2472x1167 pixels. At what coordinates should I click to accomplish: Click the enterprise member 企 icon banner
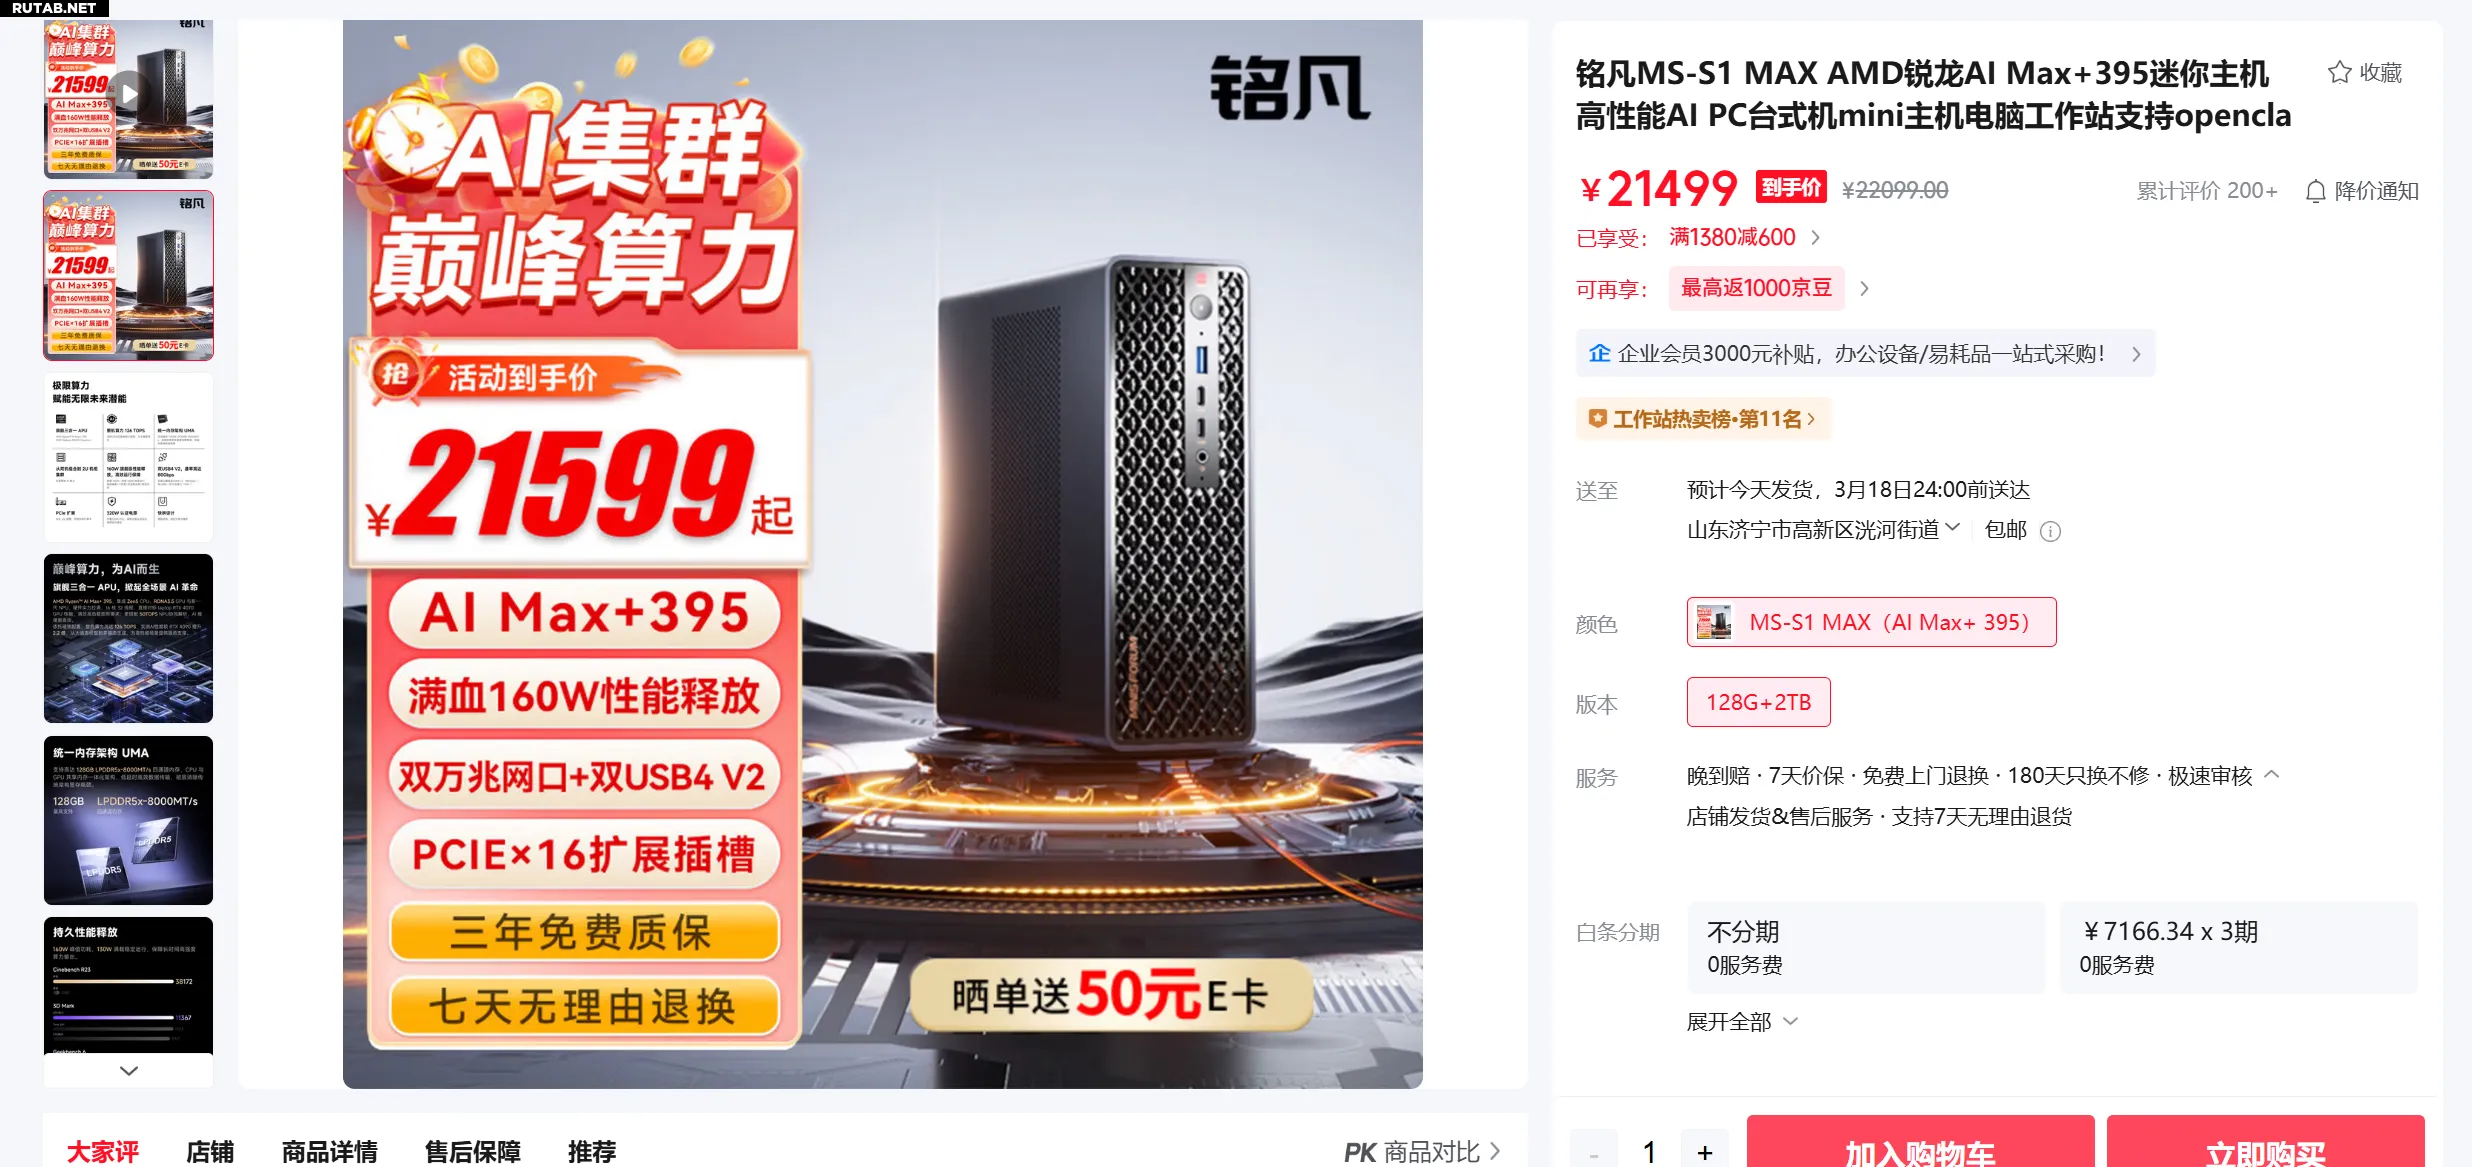pyautogui.click(x=1865, y=353)
